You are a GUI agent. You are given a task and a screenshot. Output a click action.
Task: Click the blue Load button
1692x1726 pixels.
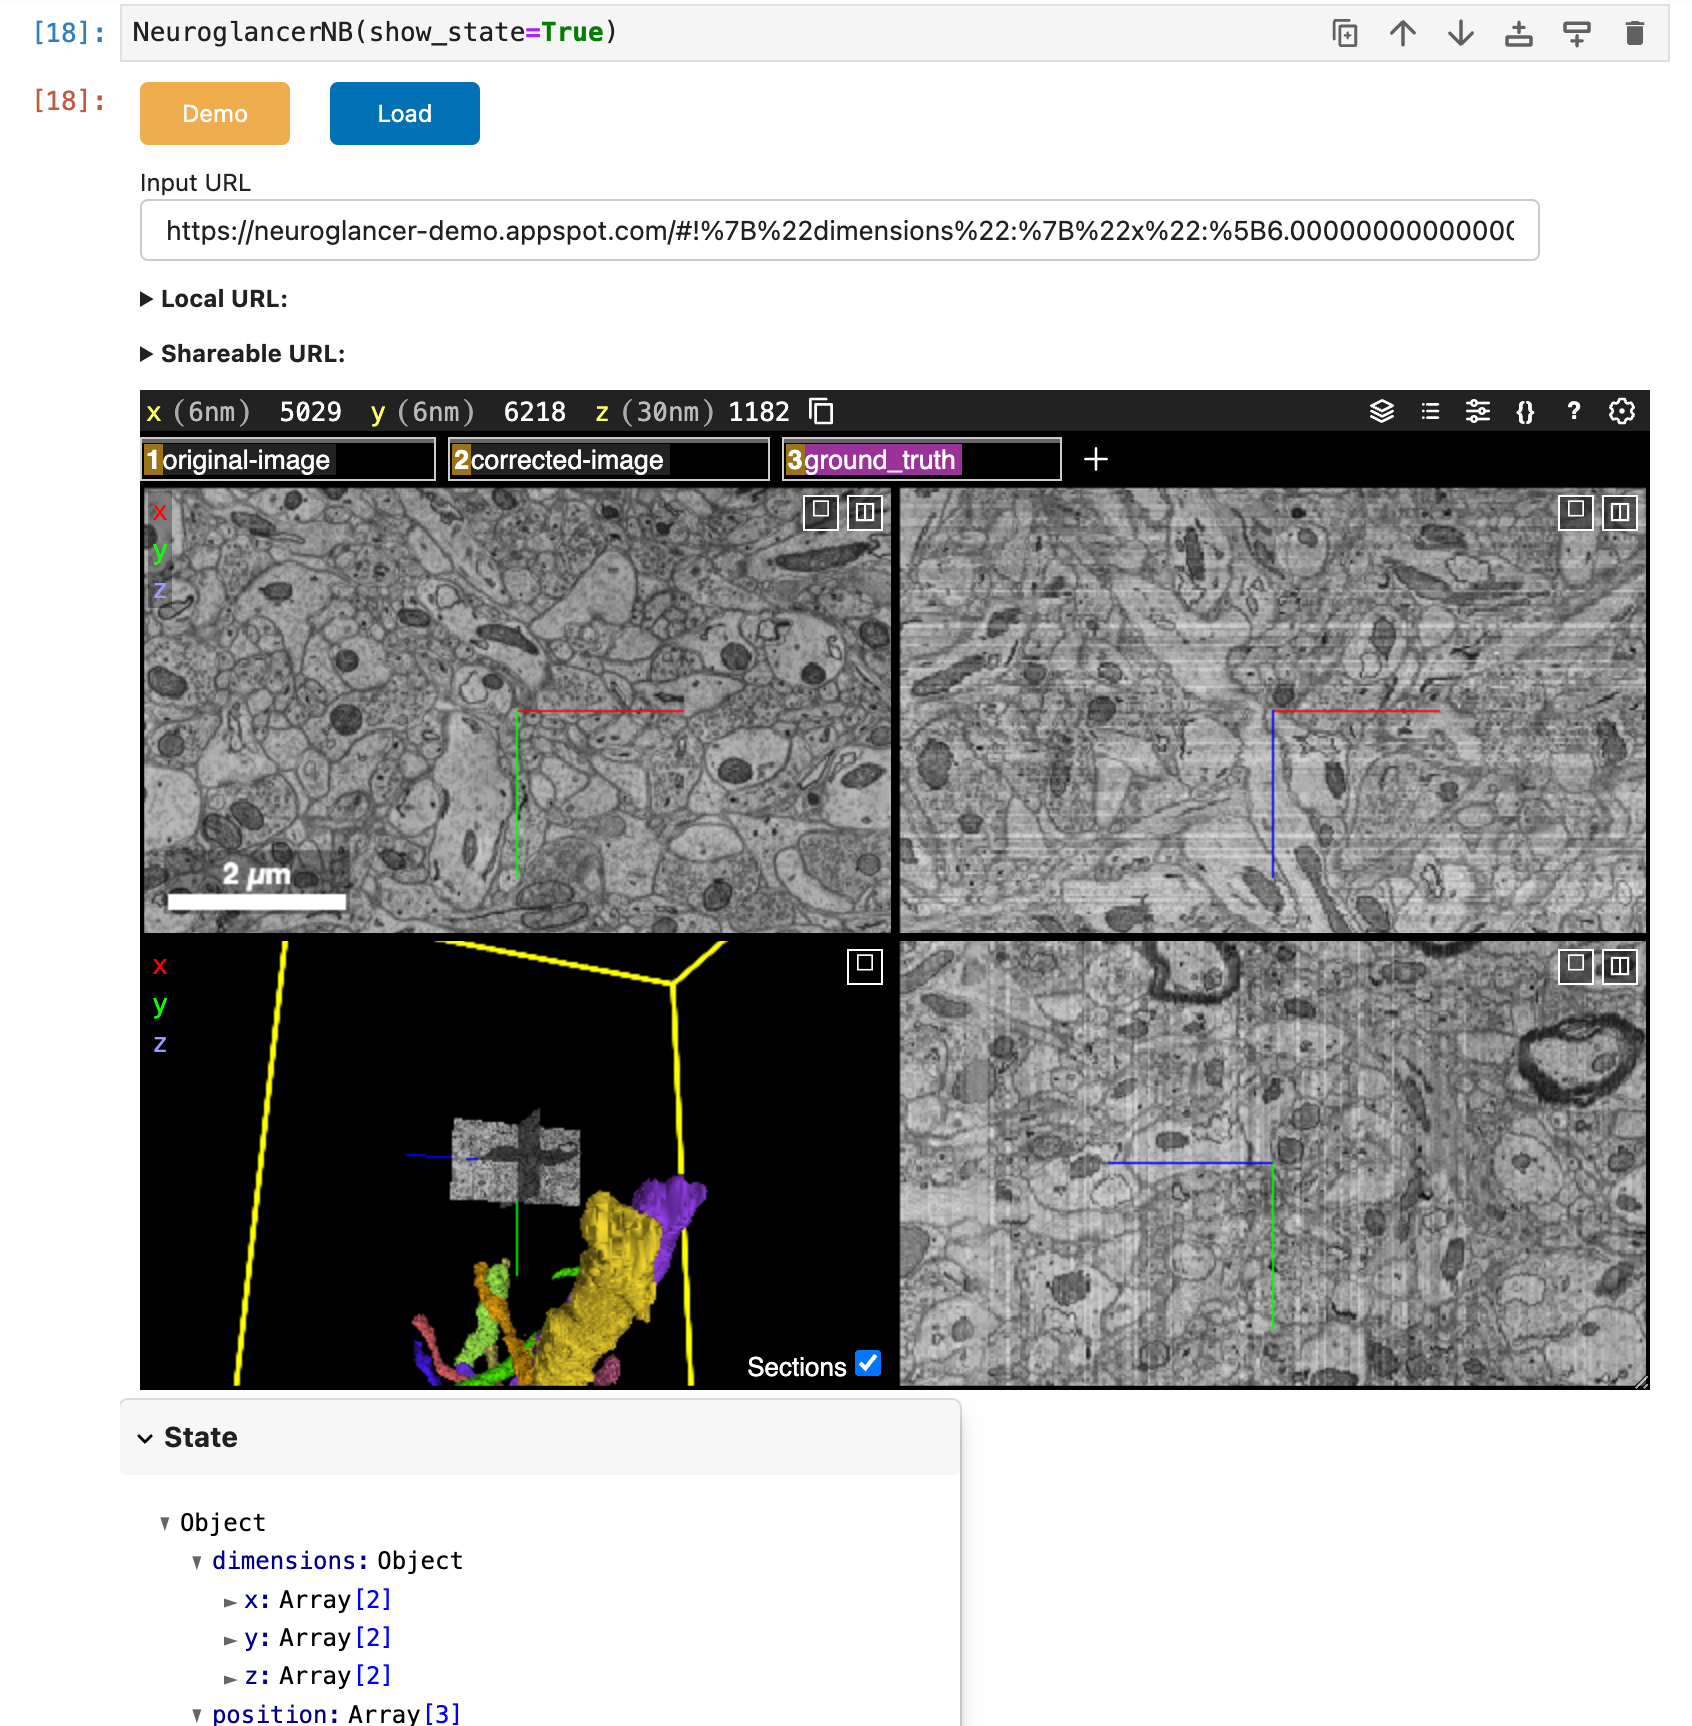tap(405, 114)
